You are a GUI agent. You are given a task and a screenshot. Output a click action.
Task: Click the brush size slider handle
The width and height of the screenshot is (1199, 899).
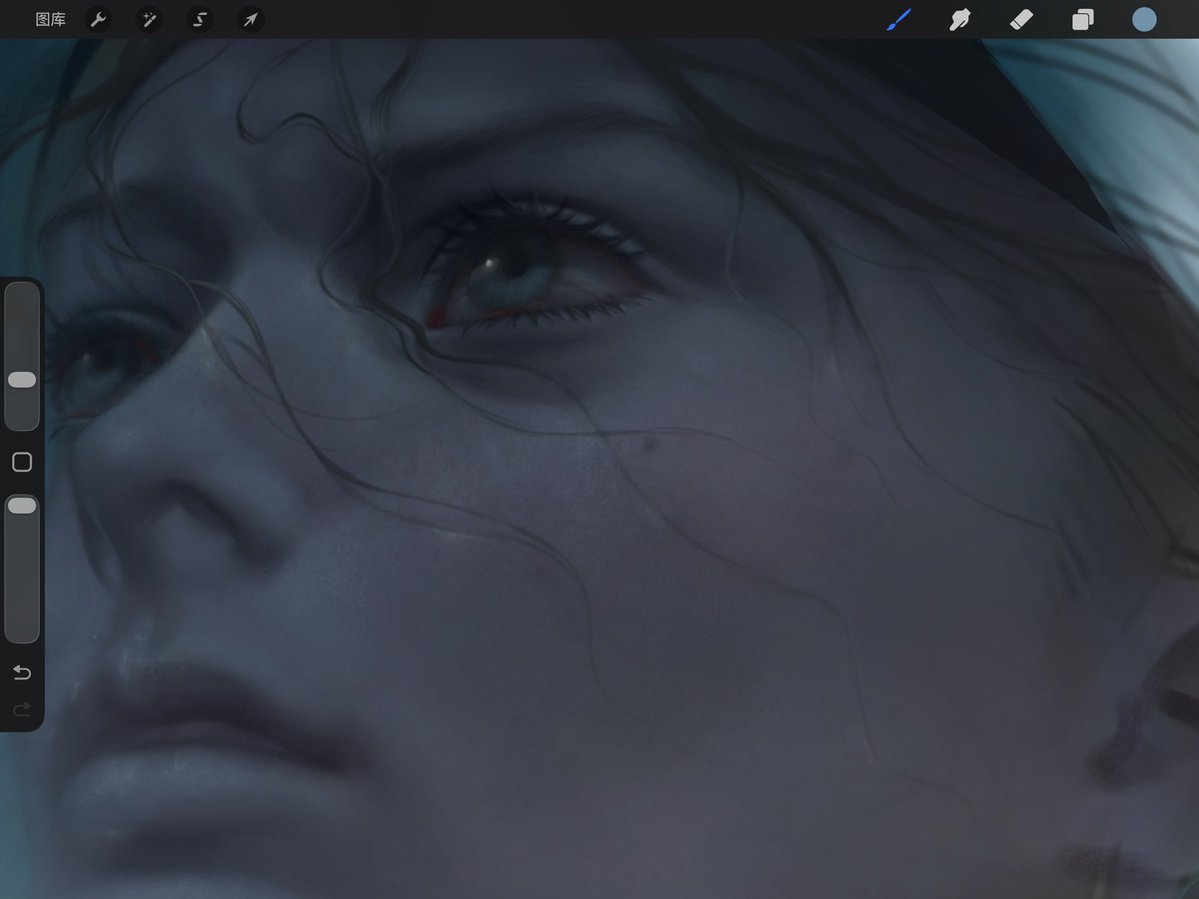pyautogui.click(x=22, y=380)
